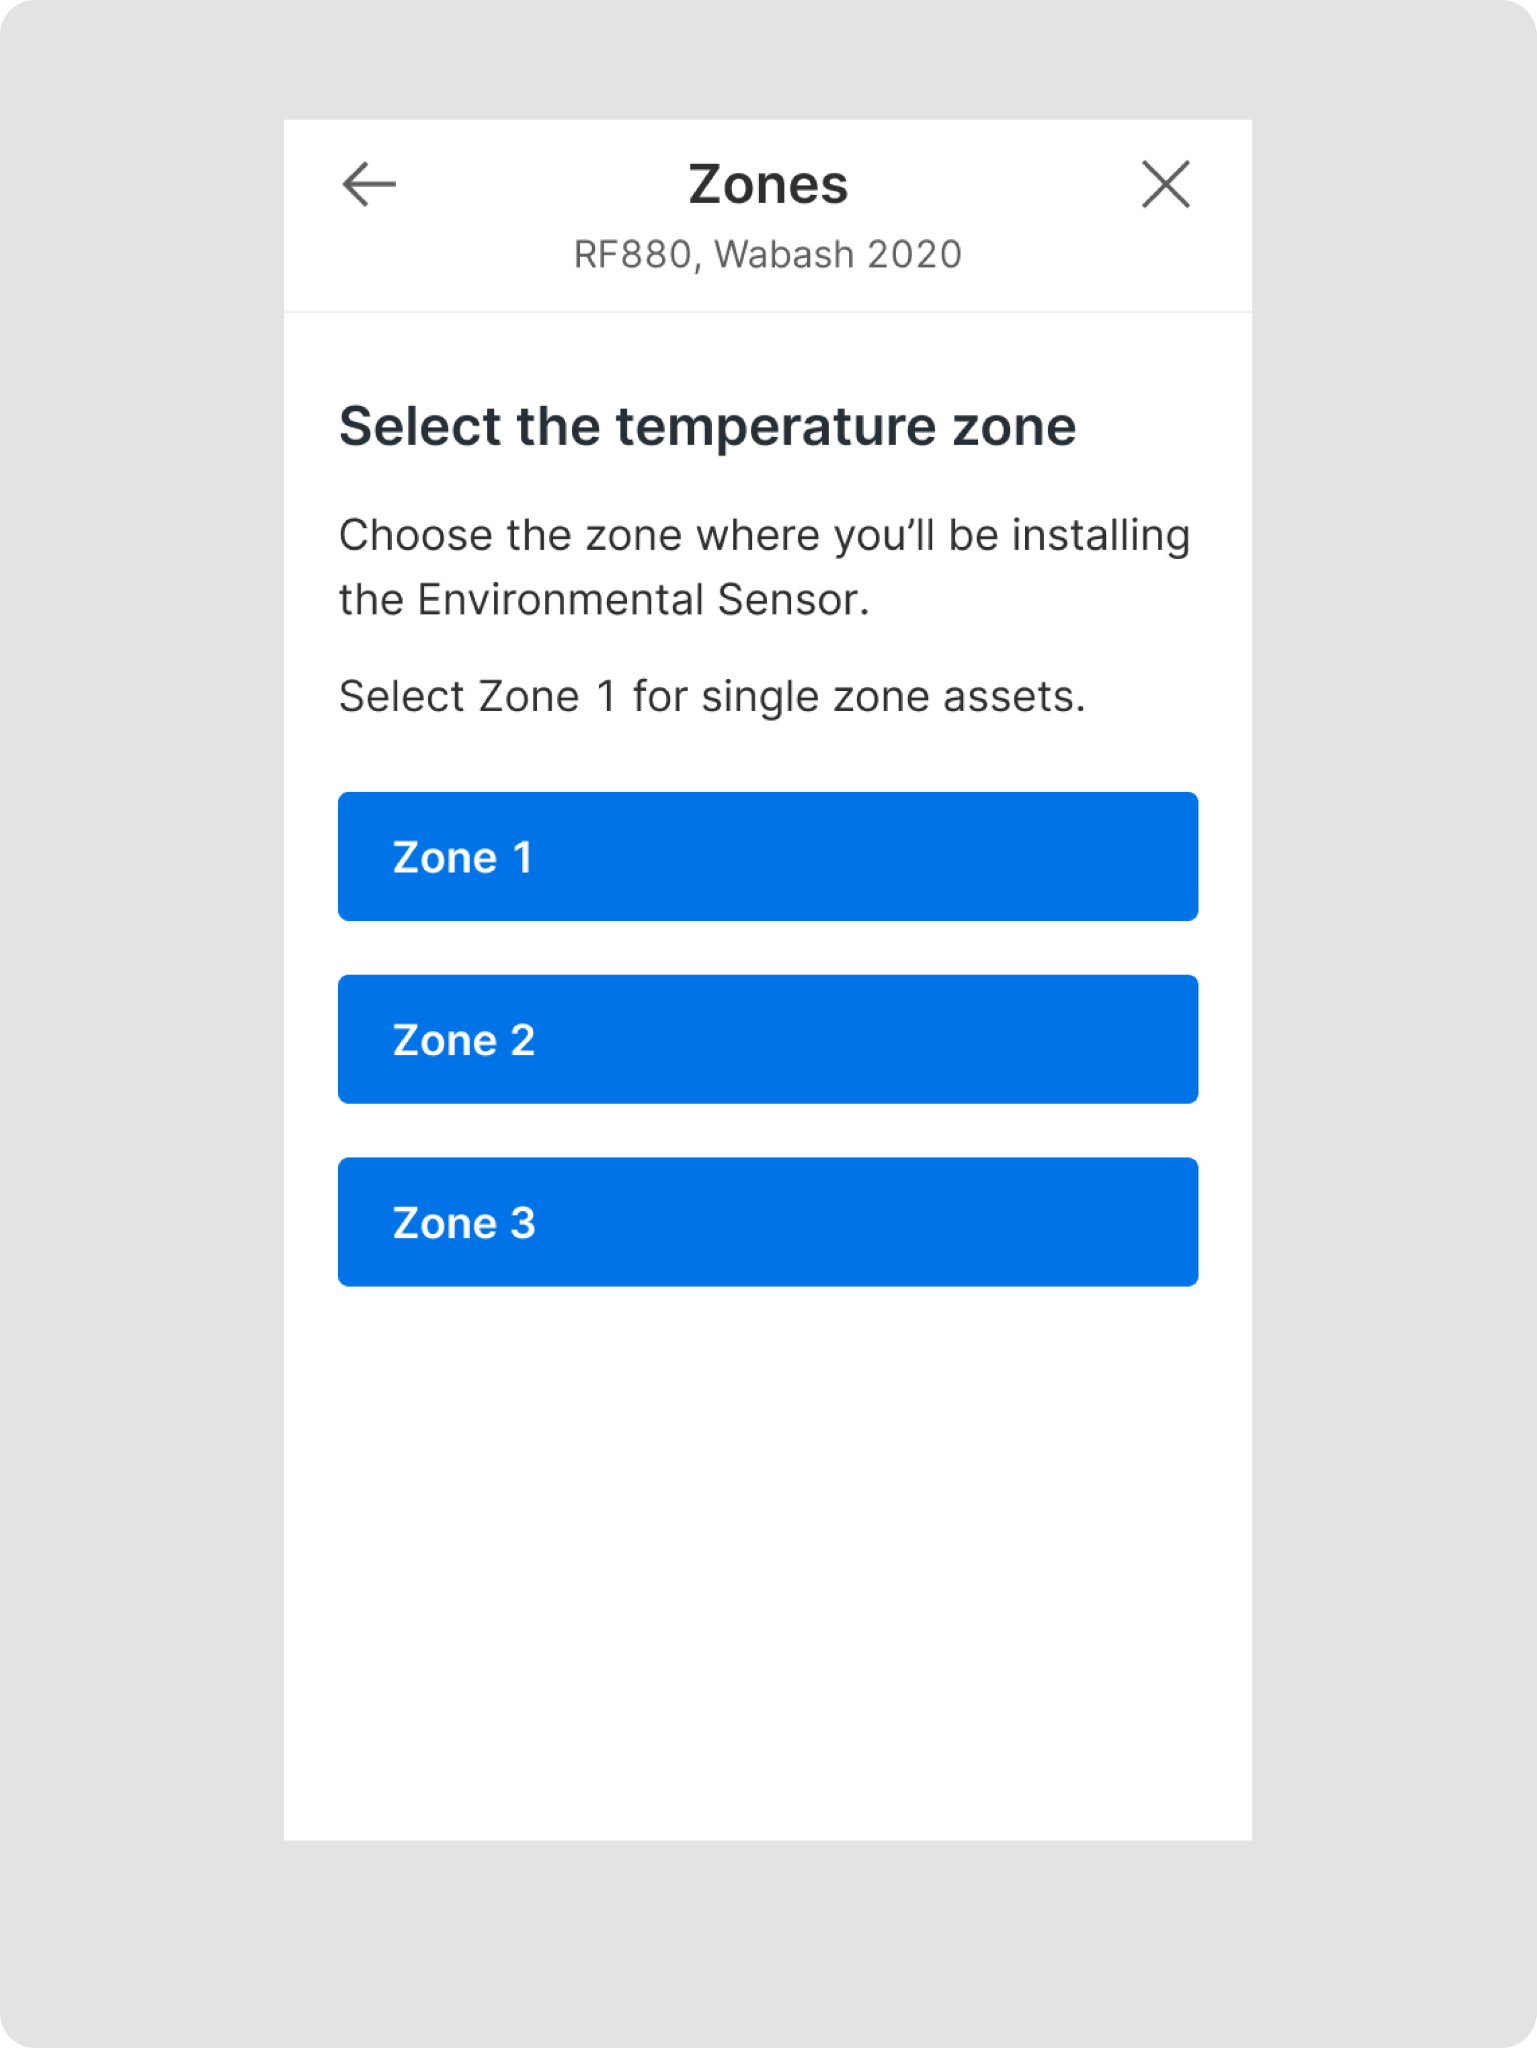Screen dimensions: 1537x2048
Task: Tap the Zone 3 label text
Action: point(463,1223)
